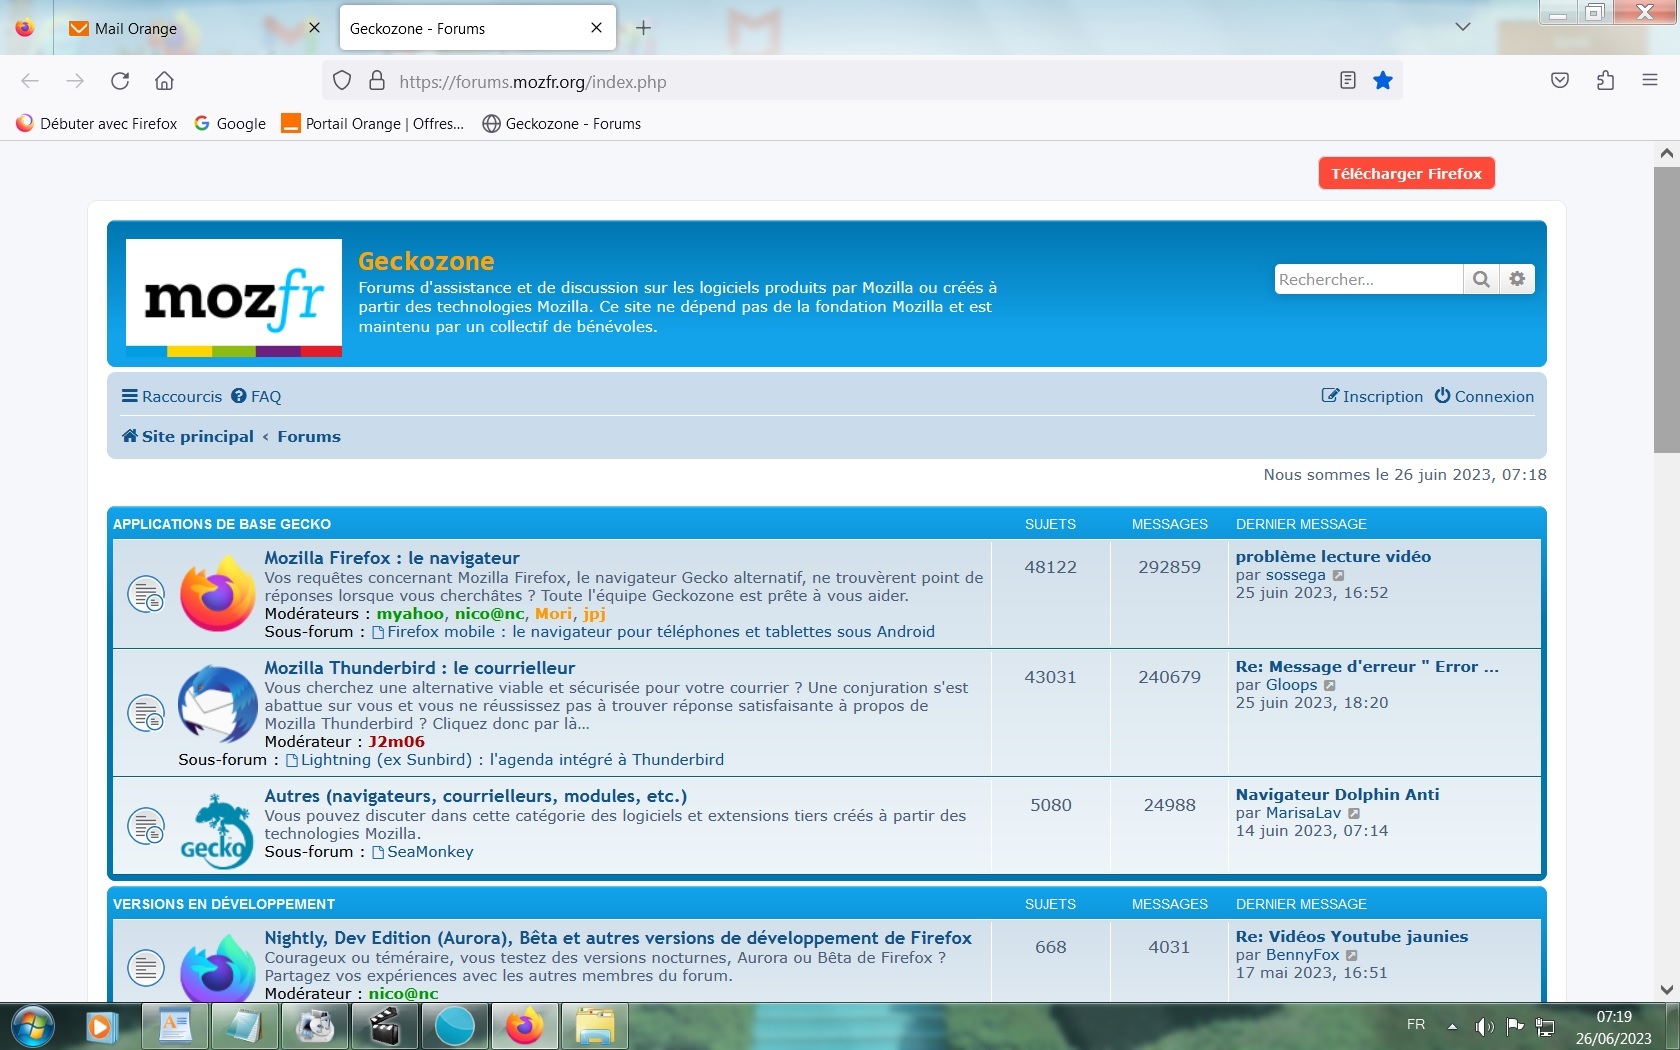Go to the Firefox home page icon
The width and height of the screenshot is (1680, 1050).
pos(164,81)
